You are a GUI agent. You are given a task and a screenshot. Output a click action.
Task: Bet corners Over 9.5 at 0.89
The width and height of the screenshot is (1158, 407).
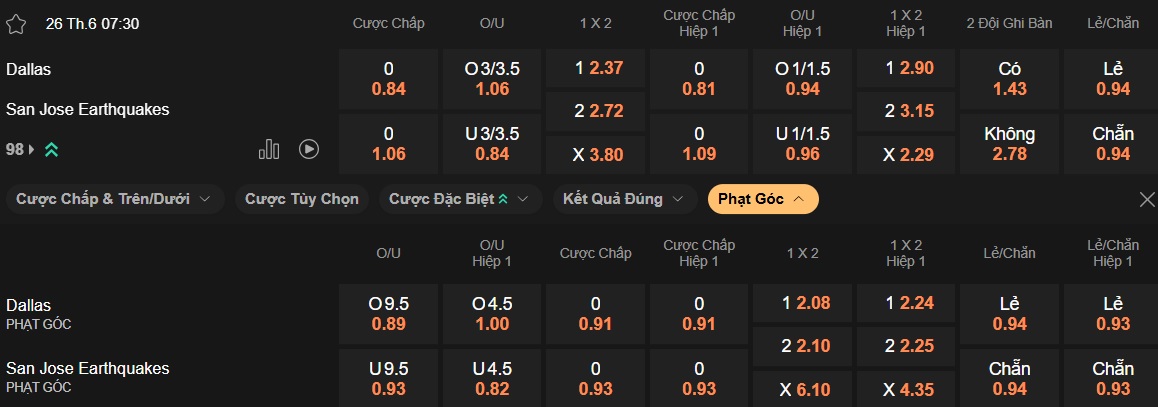pos(388,313)
